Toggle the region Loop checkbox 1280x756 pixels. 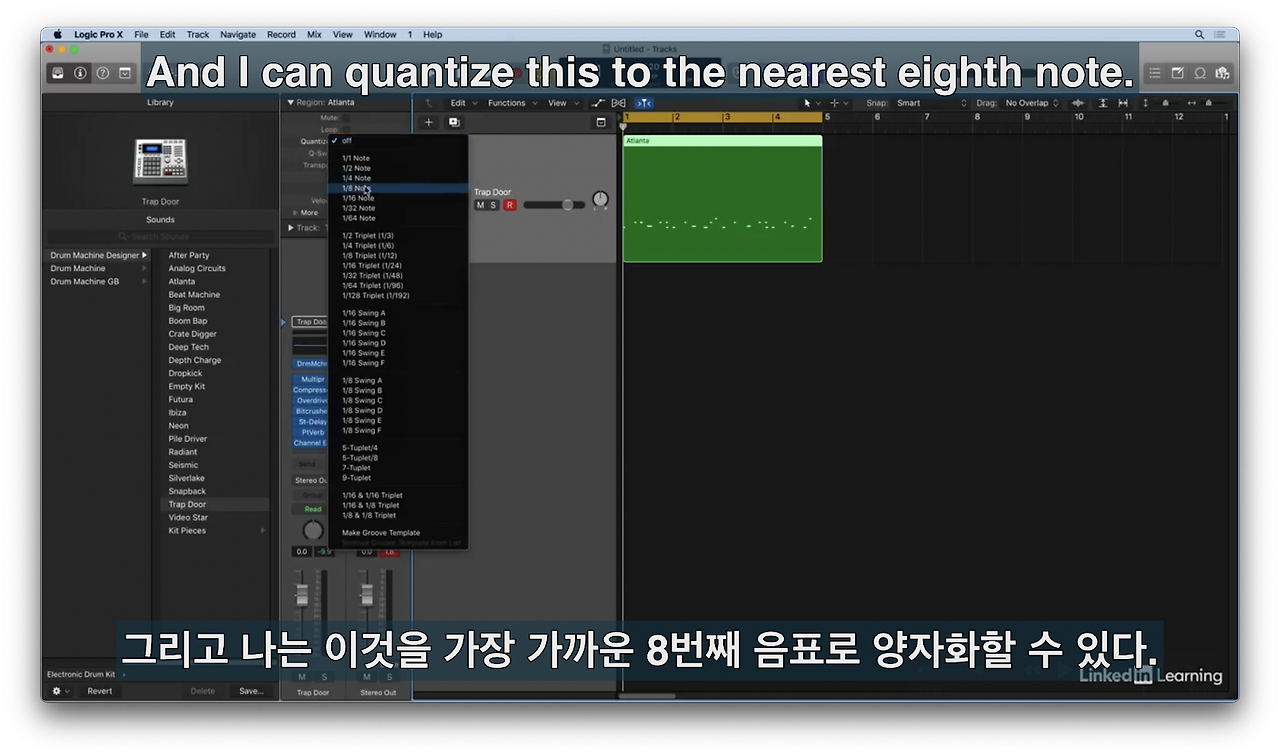pos(346,129)
